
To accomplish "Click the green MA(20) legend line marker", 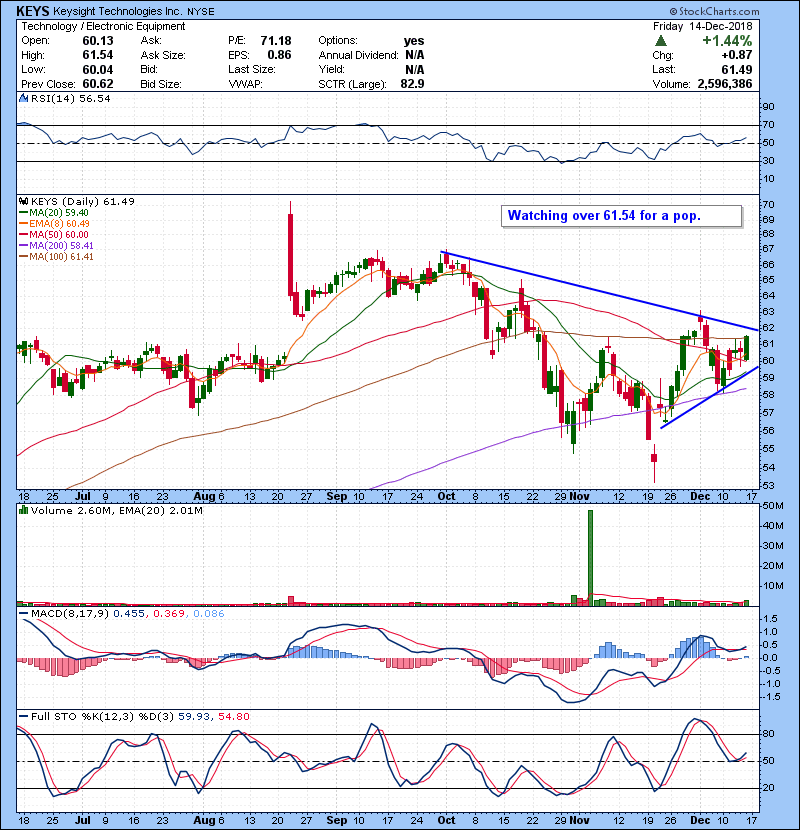I will 22,212.
